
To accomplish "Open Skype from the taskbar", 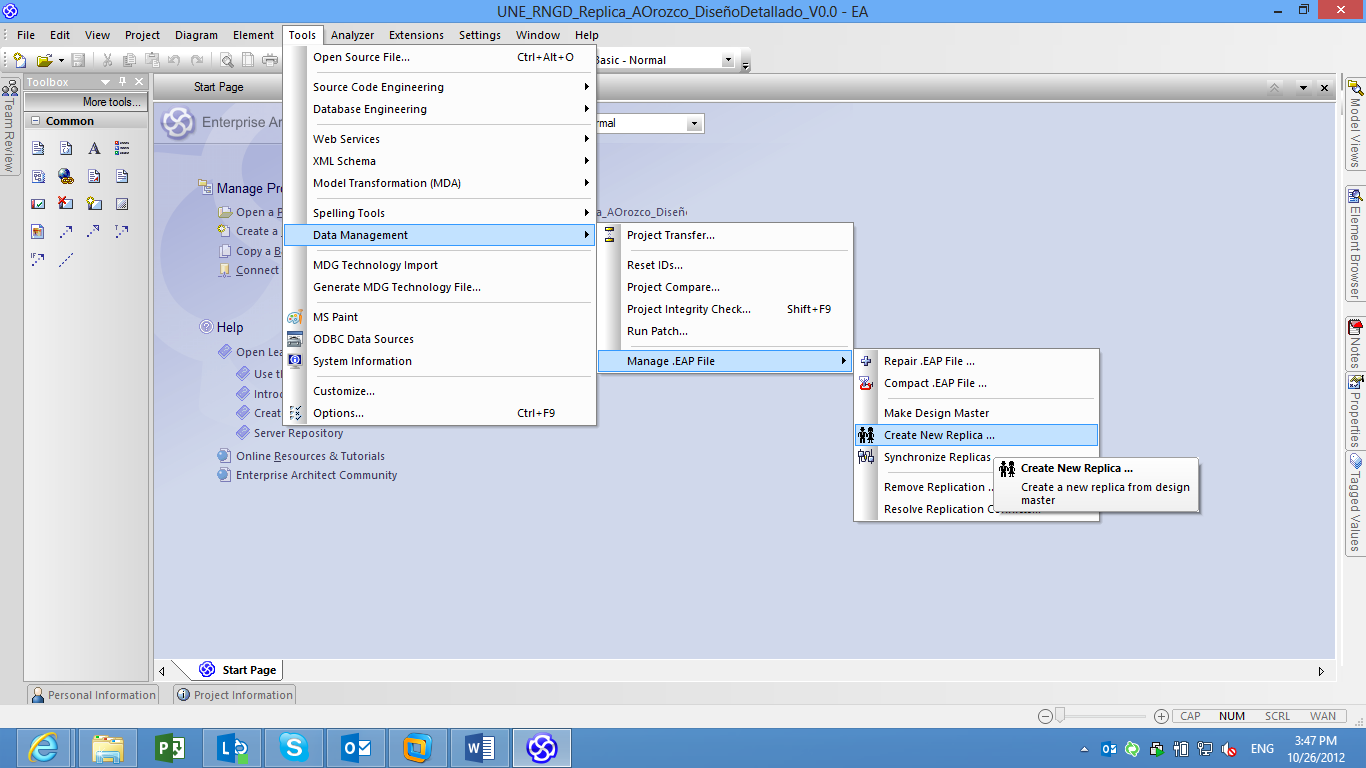I will [293, 748].
